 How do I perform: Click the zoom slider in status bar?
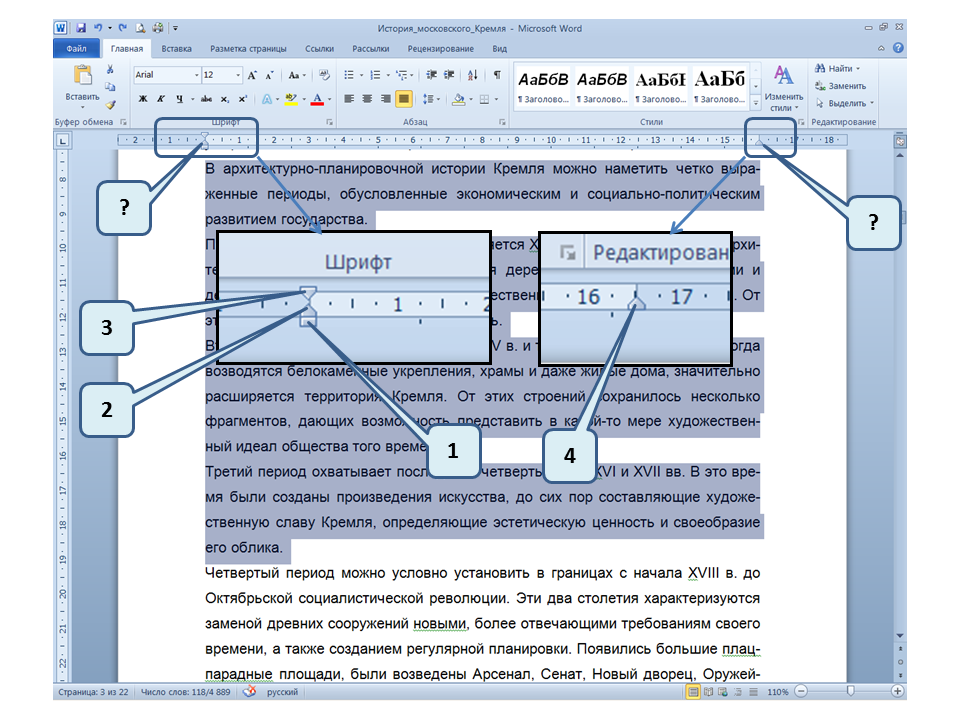click(850, 692)
